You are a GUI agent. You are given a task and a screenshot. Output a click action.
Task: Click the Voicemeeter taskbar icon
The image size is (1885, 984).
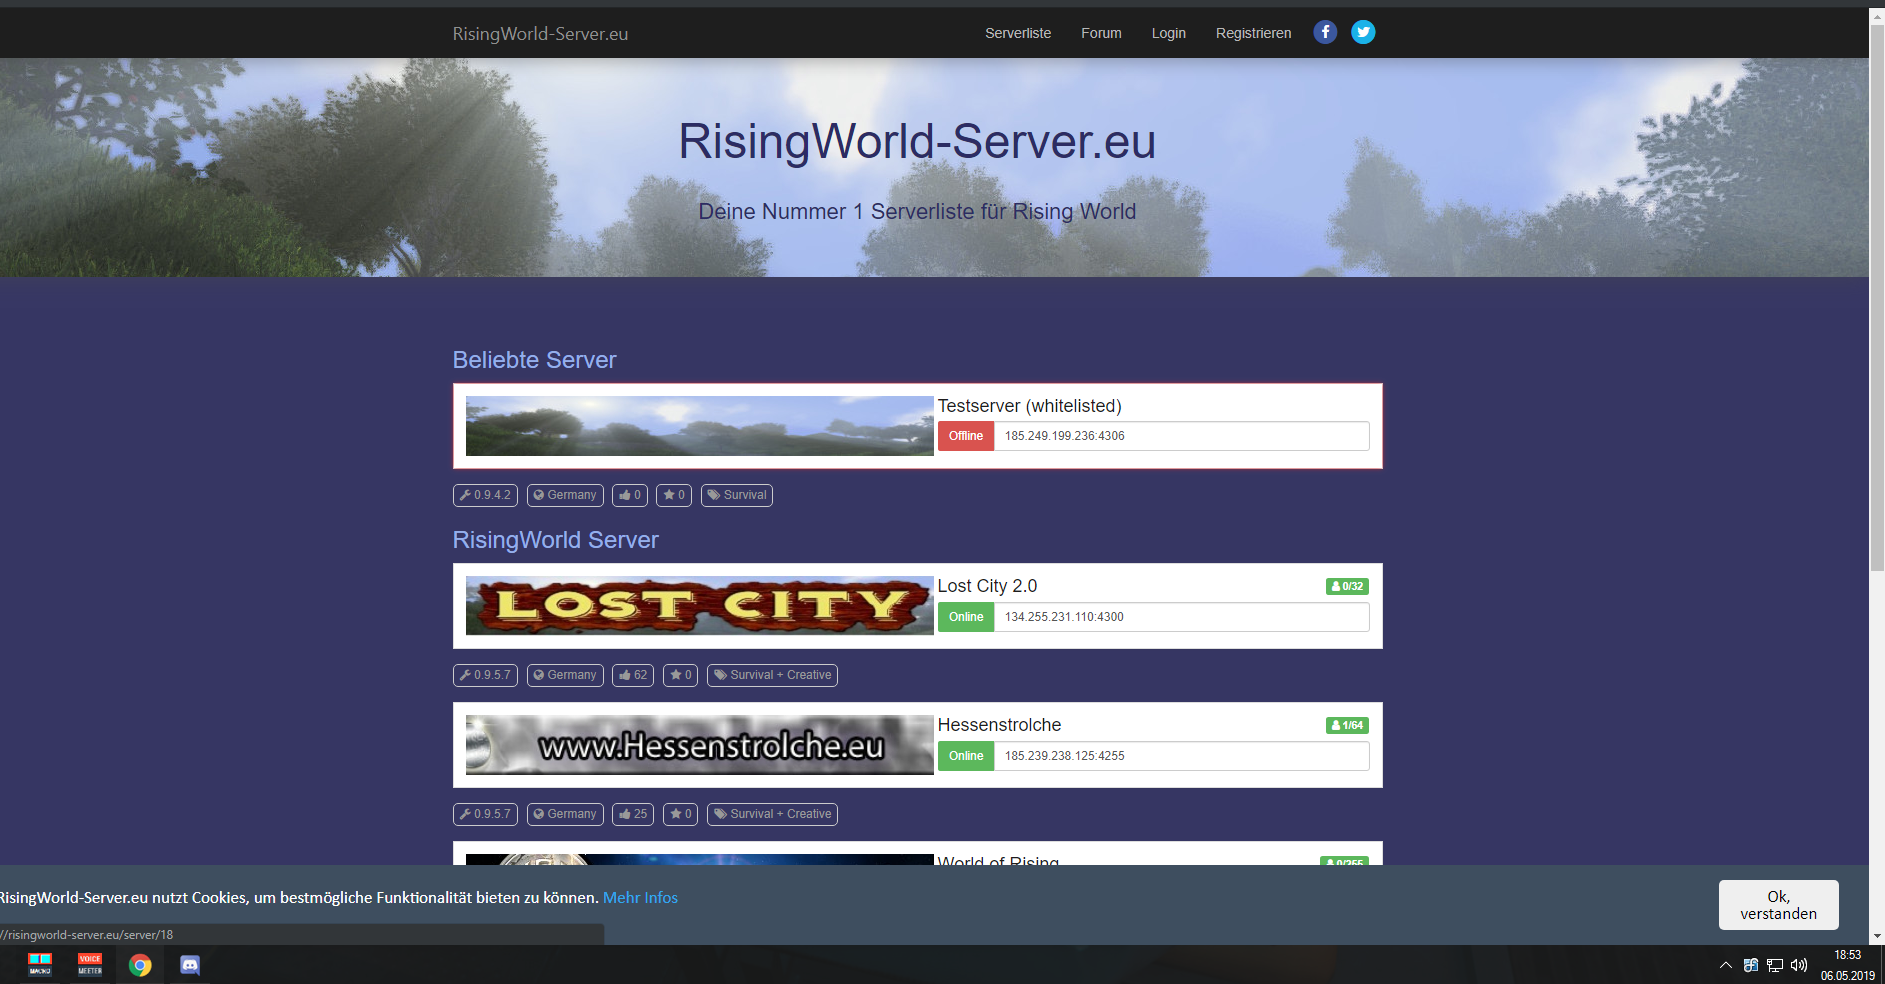click(90, 964)
